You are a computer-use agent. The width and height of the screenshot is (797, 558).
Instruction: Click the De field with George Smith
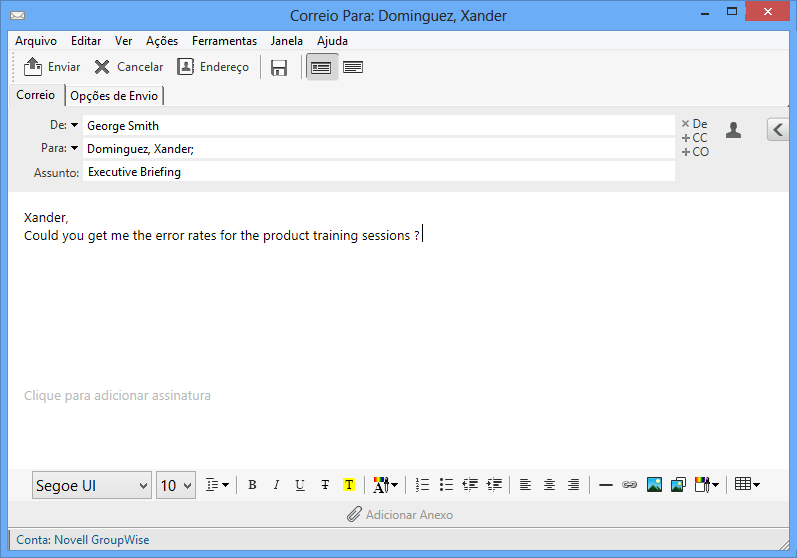click(379, 126)
